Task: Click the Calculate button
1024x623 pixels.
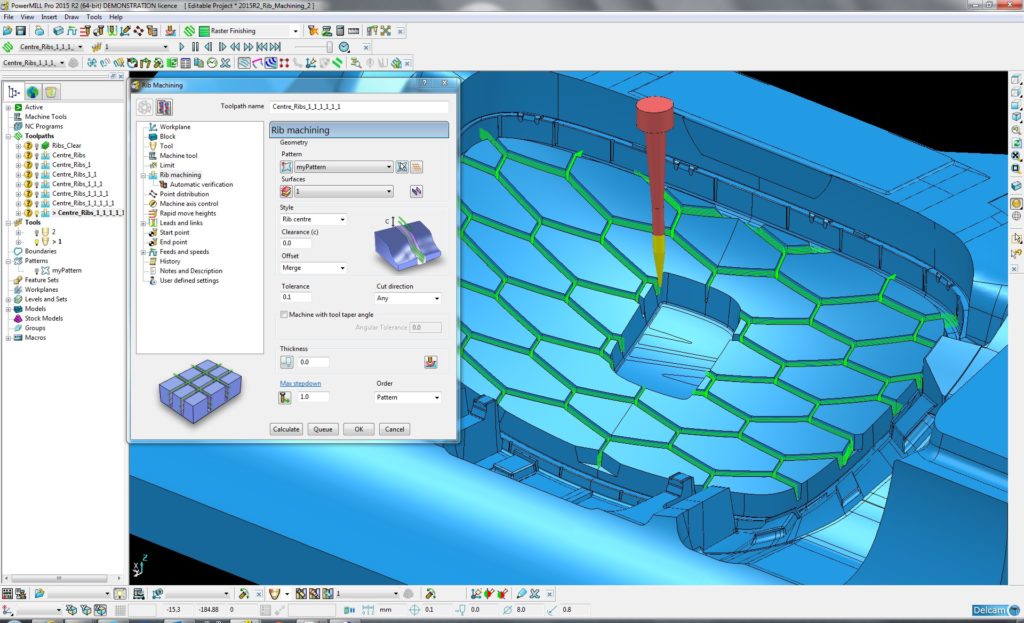Action: point(286,429)
